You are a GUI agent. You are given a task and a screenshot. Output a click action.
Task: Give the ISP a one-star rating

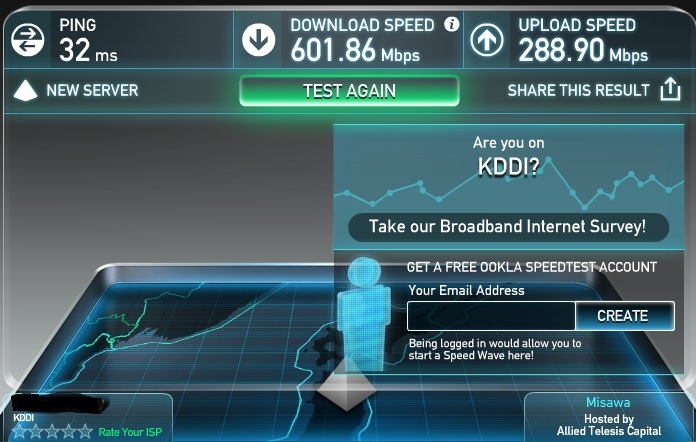pos(19,431)
